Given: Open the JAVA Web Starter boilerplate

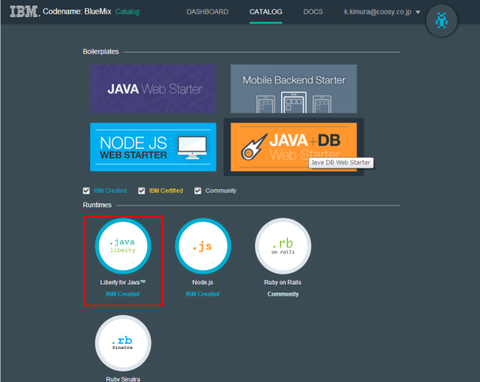Looking at the screenshot, I should point(153,89).
